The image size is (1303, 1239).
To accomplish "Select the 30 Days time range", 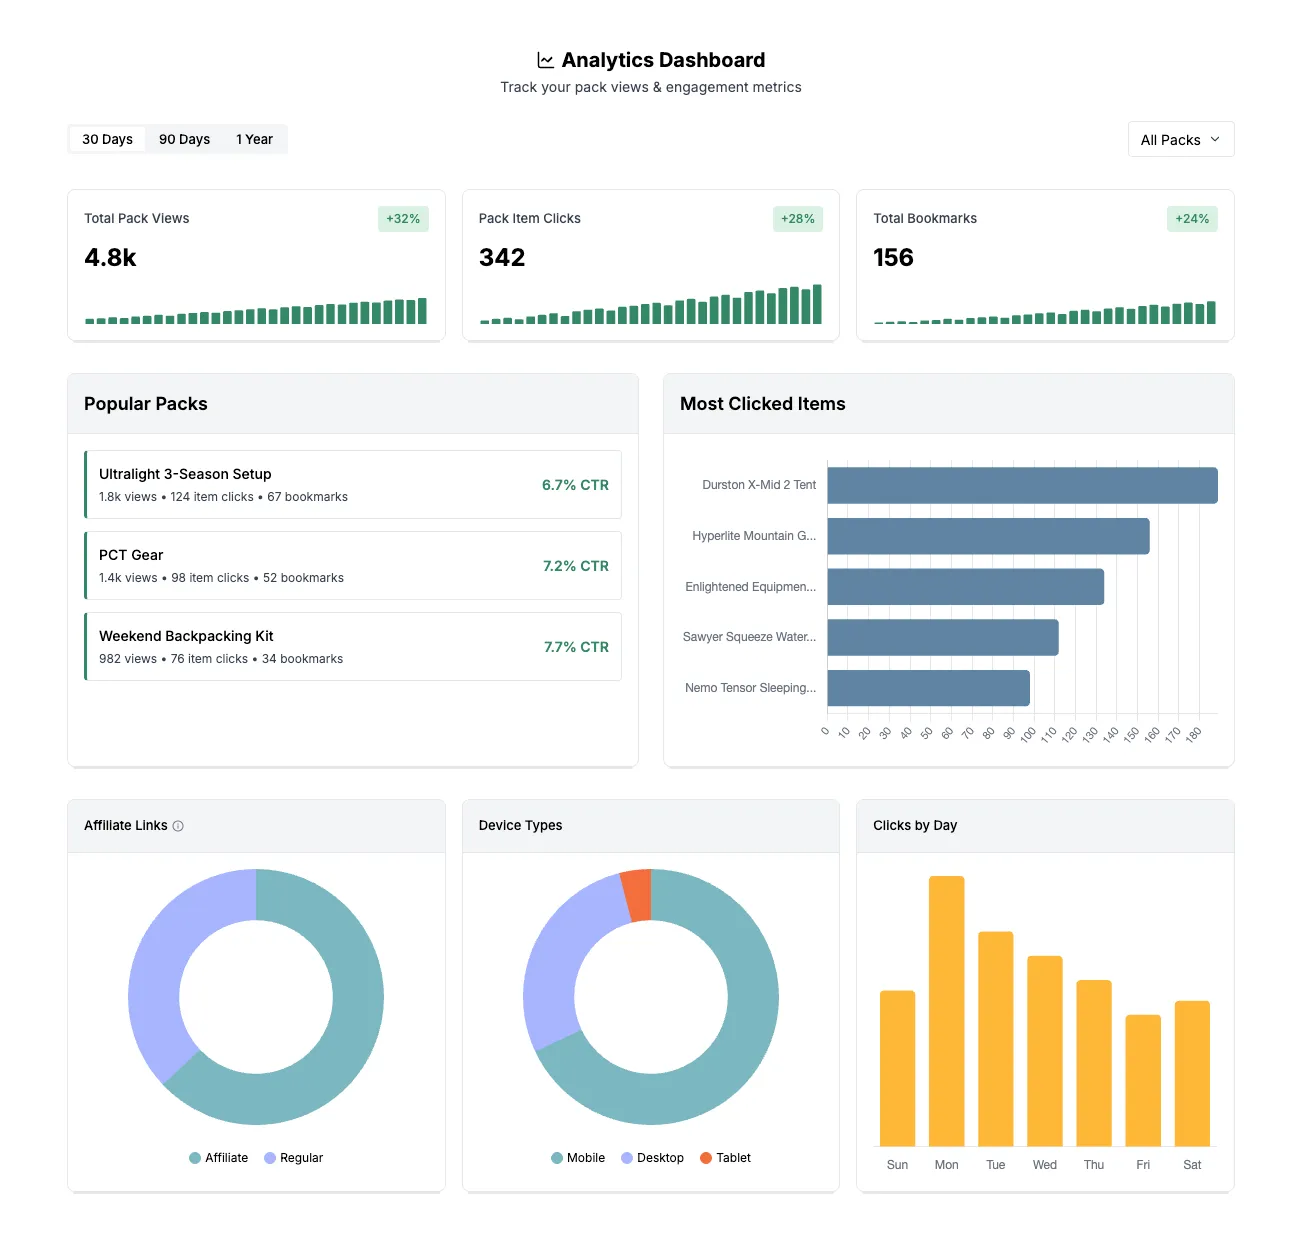I will point(106,139).
